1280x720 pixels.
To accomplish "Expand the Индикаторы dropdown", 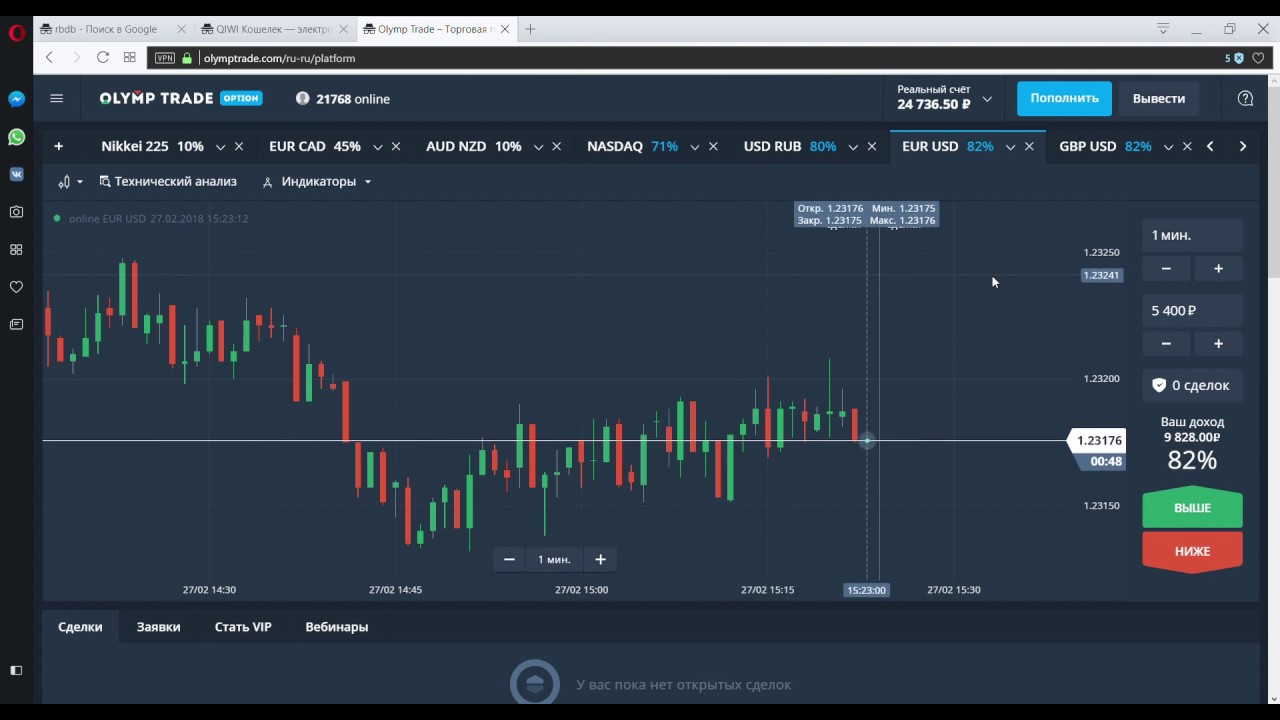I will point(317,182).
